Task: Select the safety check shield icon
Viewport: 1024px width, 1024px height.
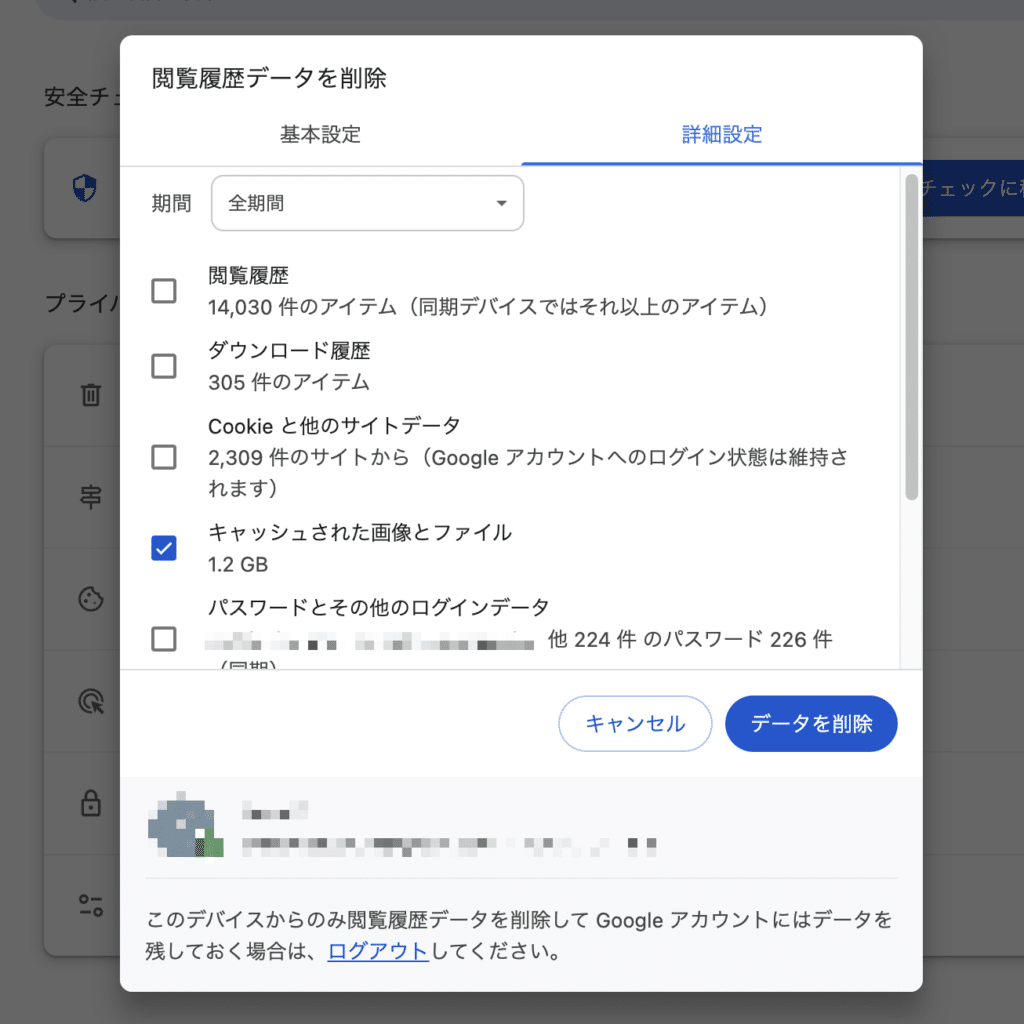Action: coord(84,189)
